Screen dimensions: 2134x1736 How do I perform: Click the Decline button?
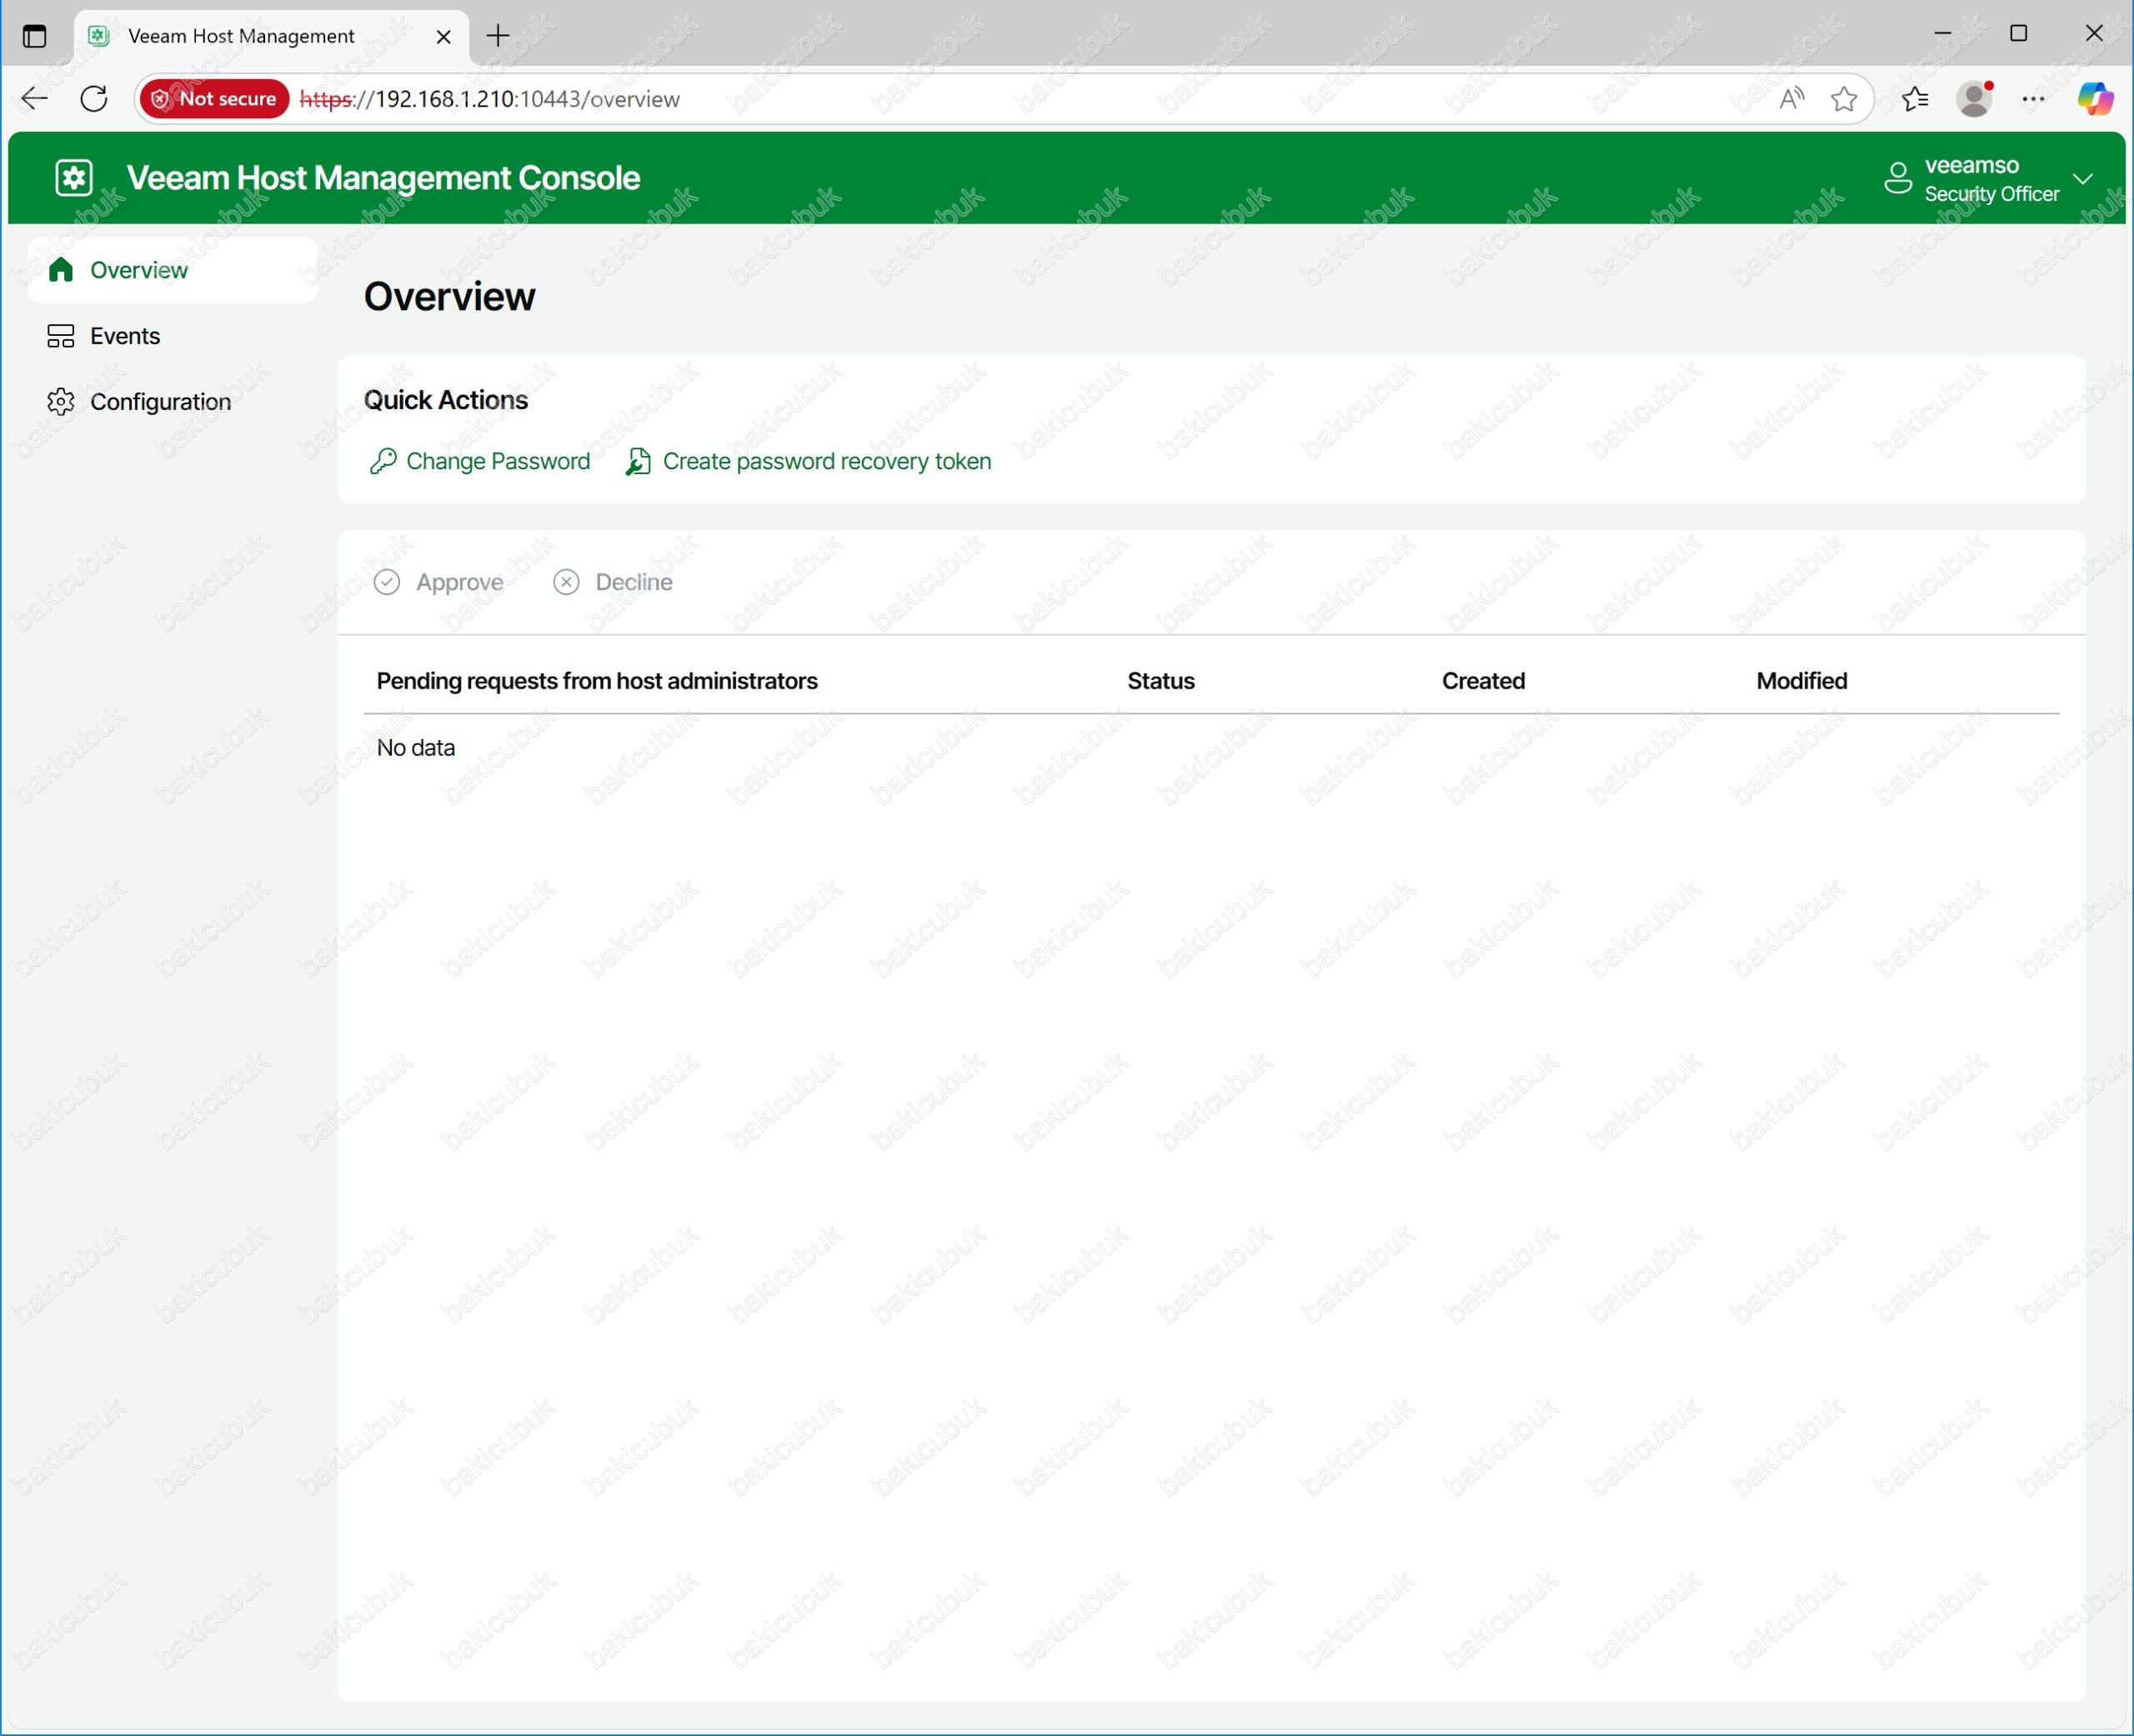[613, 582]
